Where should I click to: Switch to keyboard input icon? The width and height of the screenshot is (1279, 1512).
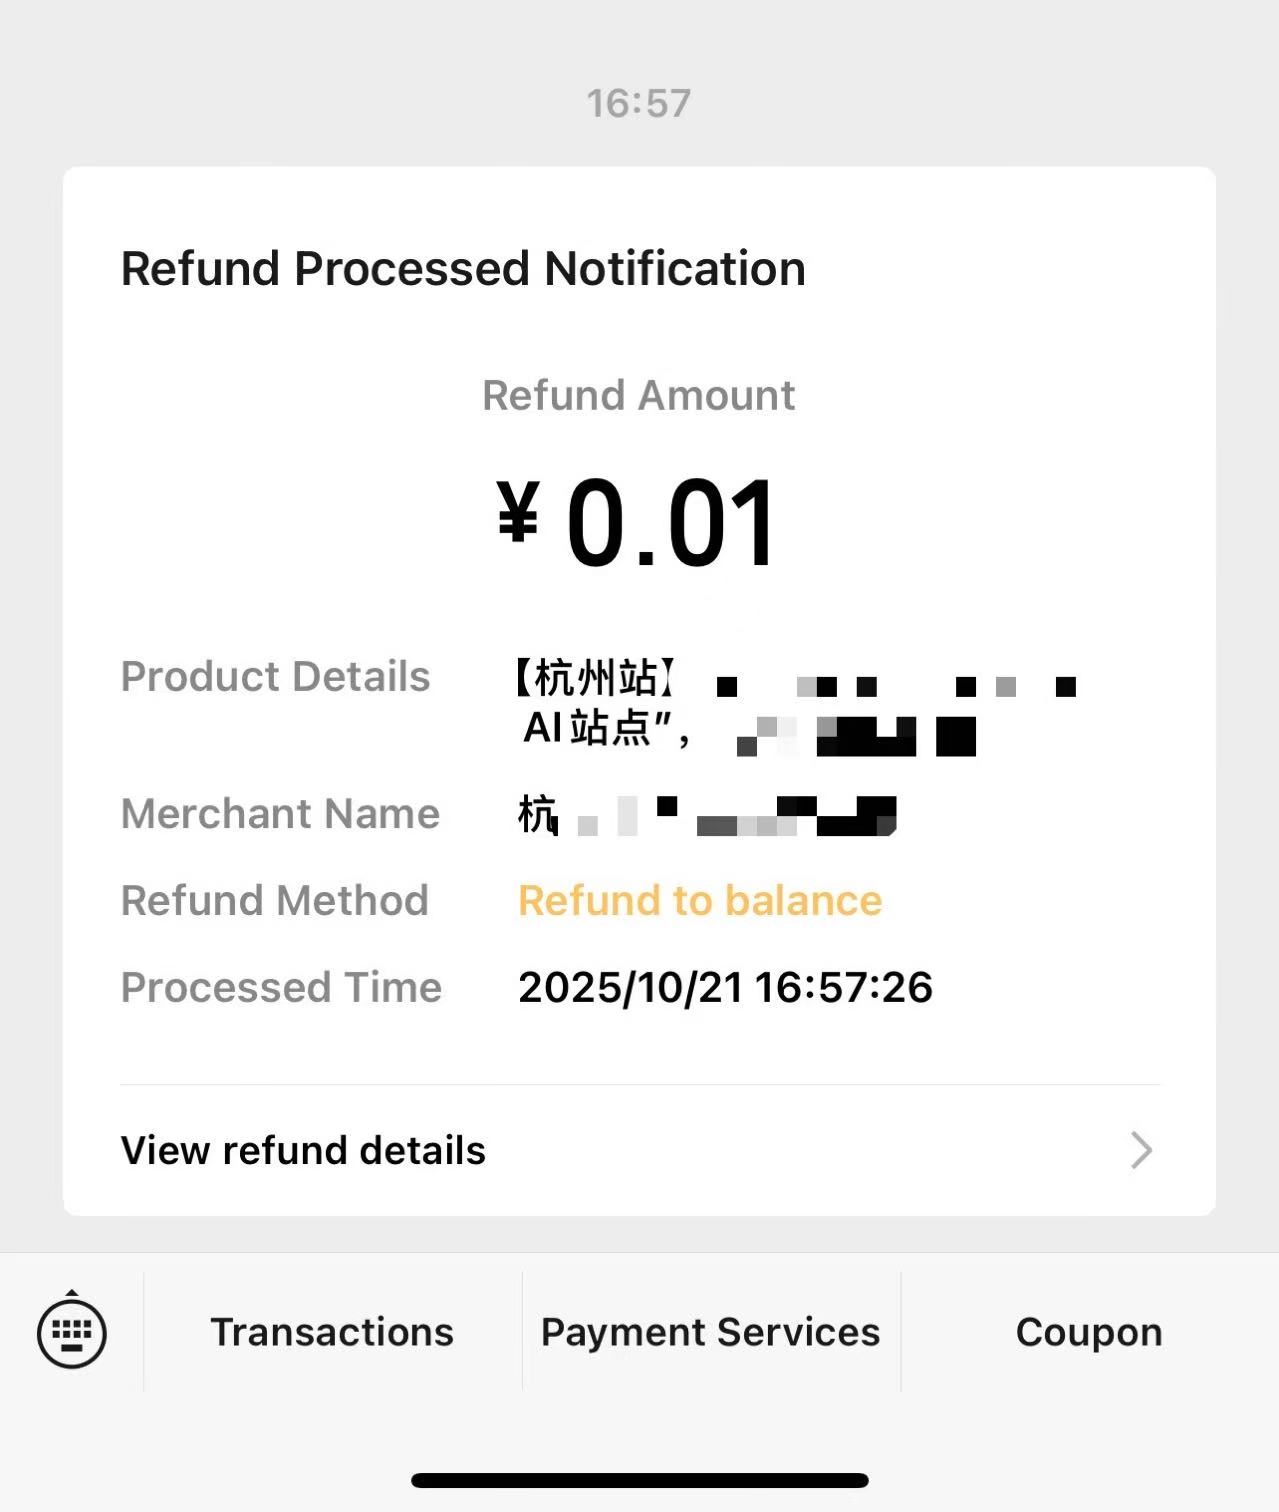(x=72, y=1332)
